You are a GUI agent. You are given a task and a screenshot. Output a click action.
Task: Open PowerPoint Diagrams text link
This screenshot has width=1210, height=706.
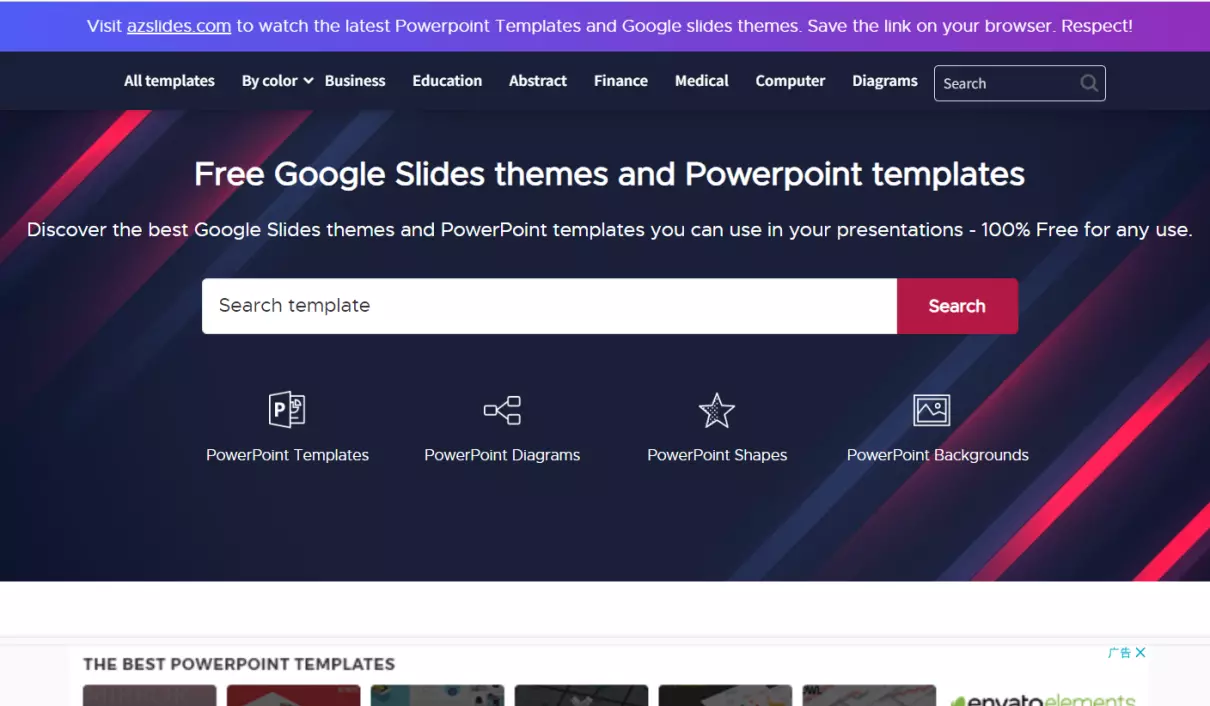(502, 455)
